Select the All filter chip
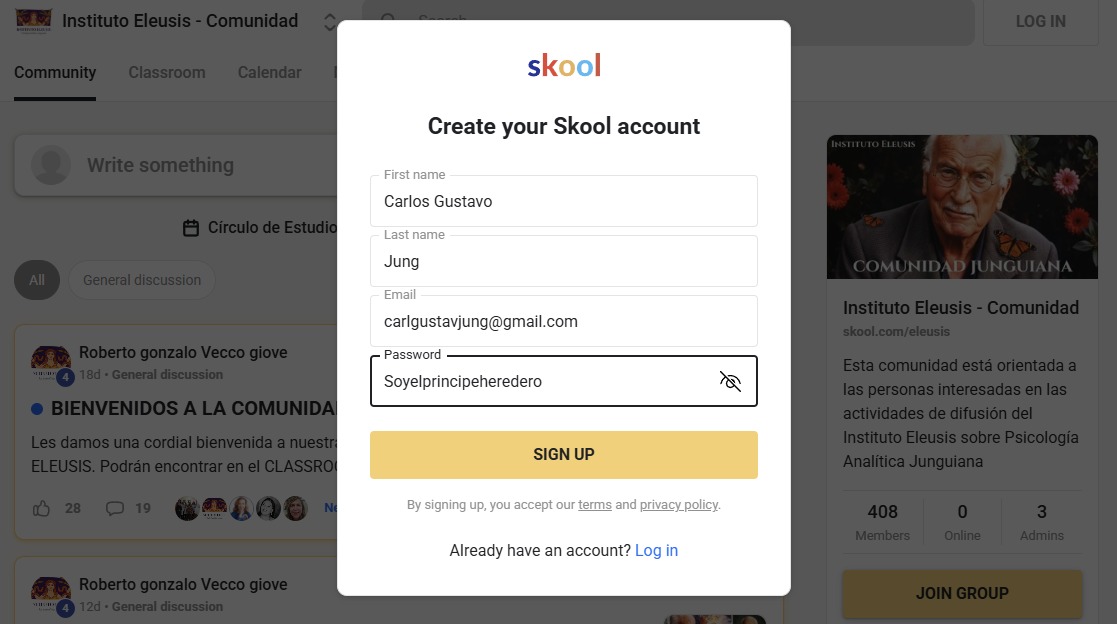Viewport: 1117px width, 624px height. click(x=37, y=280)
